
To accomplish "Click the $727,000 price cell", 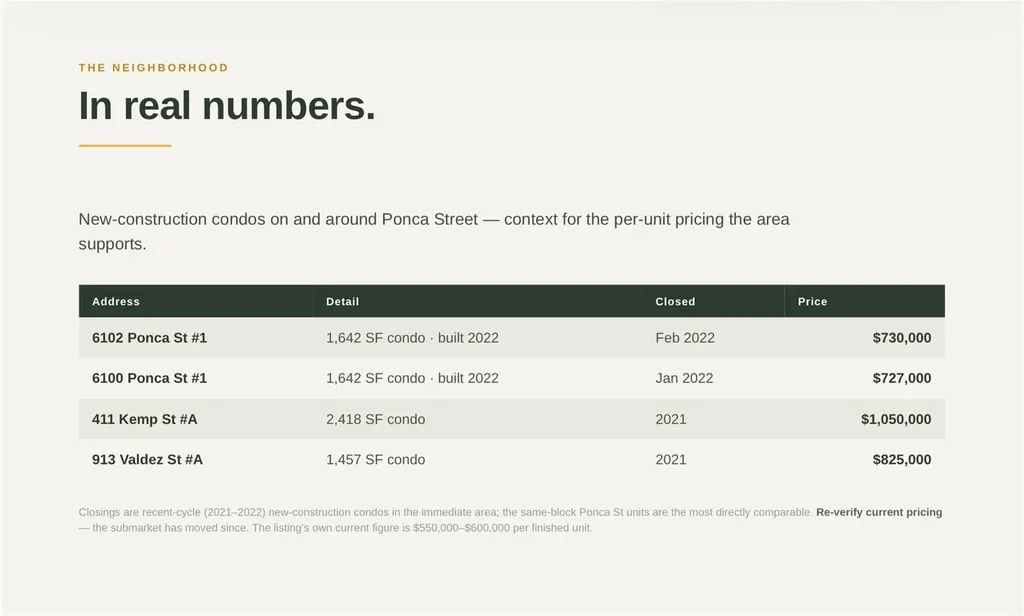I will (x=902, y=378).
